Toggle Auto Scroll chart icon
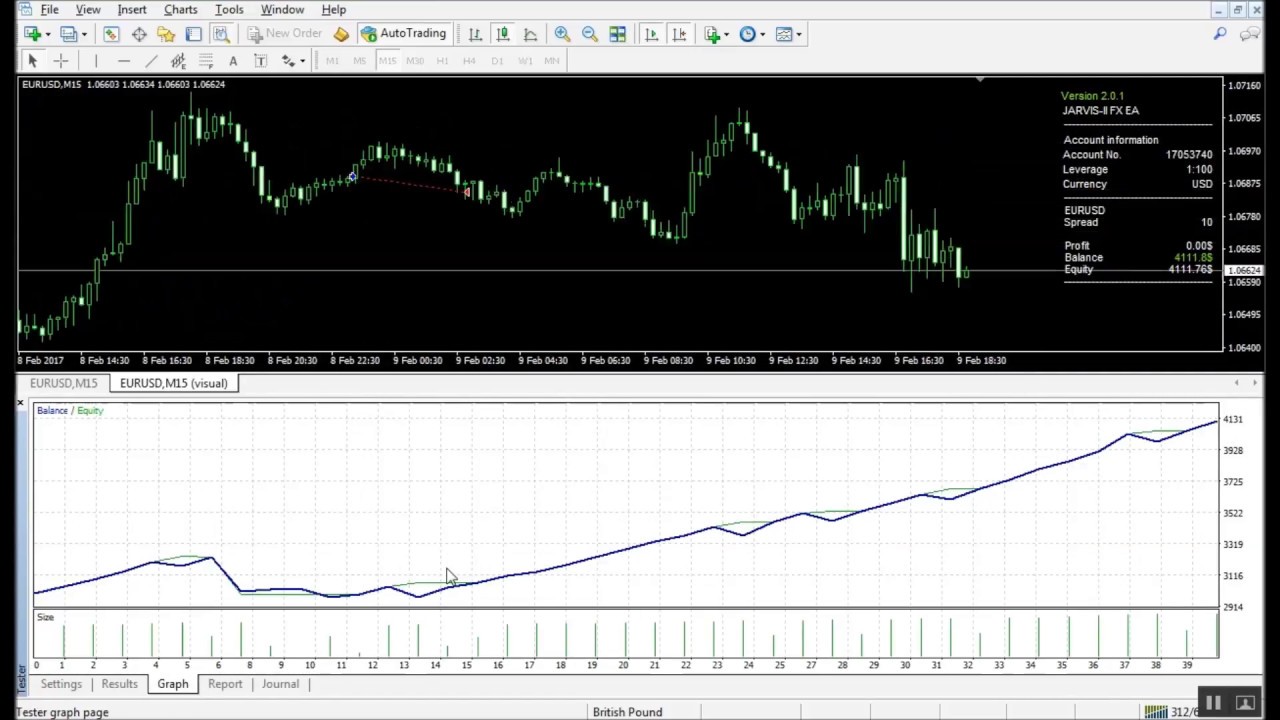The height and width of the screenshot is (720, 1280). [652, 34]
